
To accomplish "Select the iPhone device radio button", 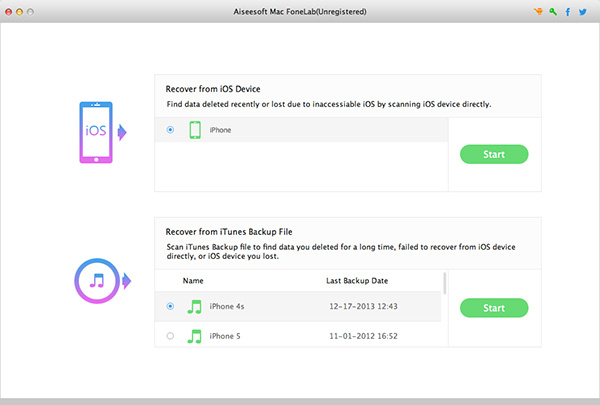I will pyautogui.click(x=170, y=130).
